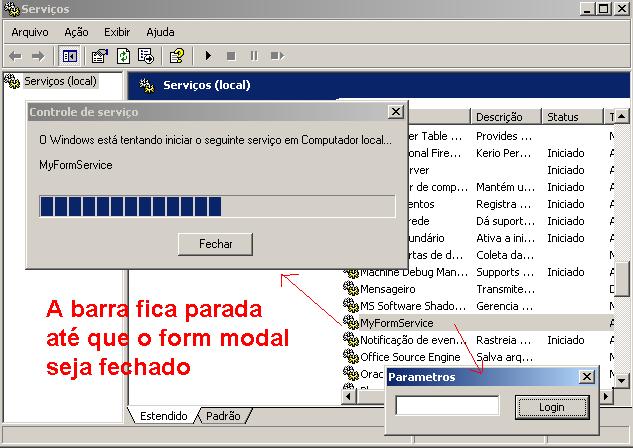Viewport: 633px width, 448px height.
Task: Click the Show/Hide Console Tree toolbar icon
Action: click(x=71, y=56)
